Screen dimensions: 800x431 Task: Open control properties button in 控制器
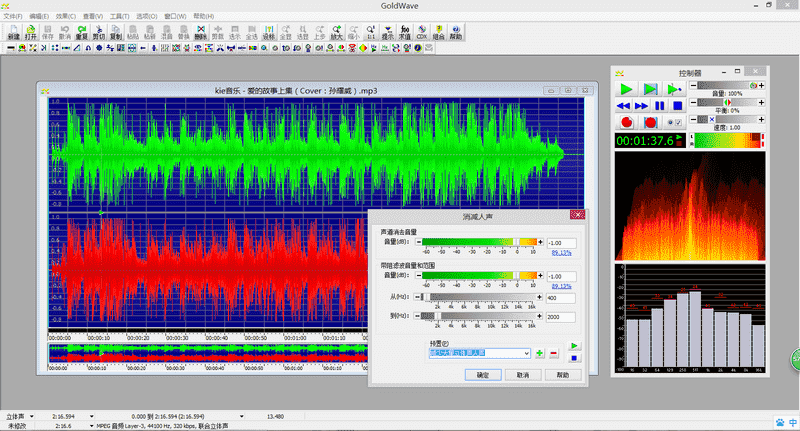674,122
